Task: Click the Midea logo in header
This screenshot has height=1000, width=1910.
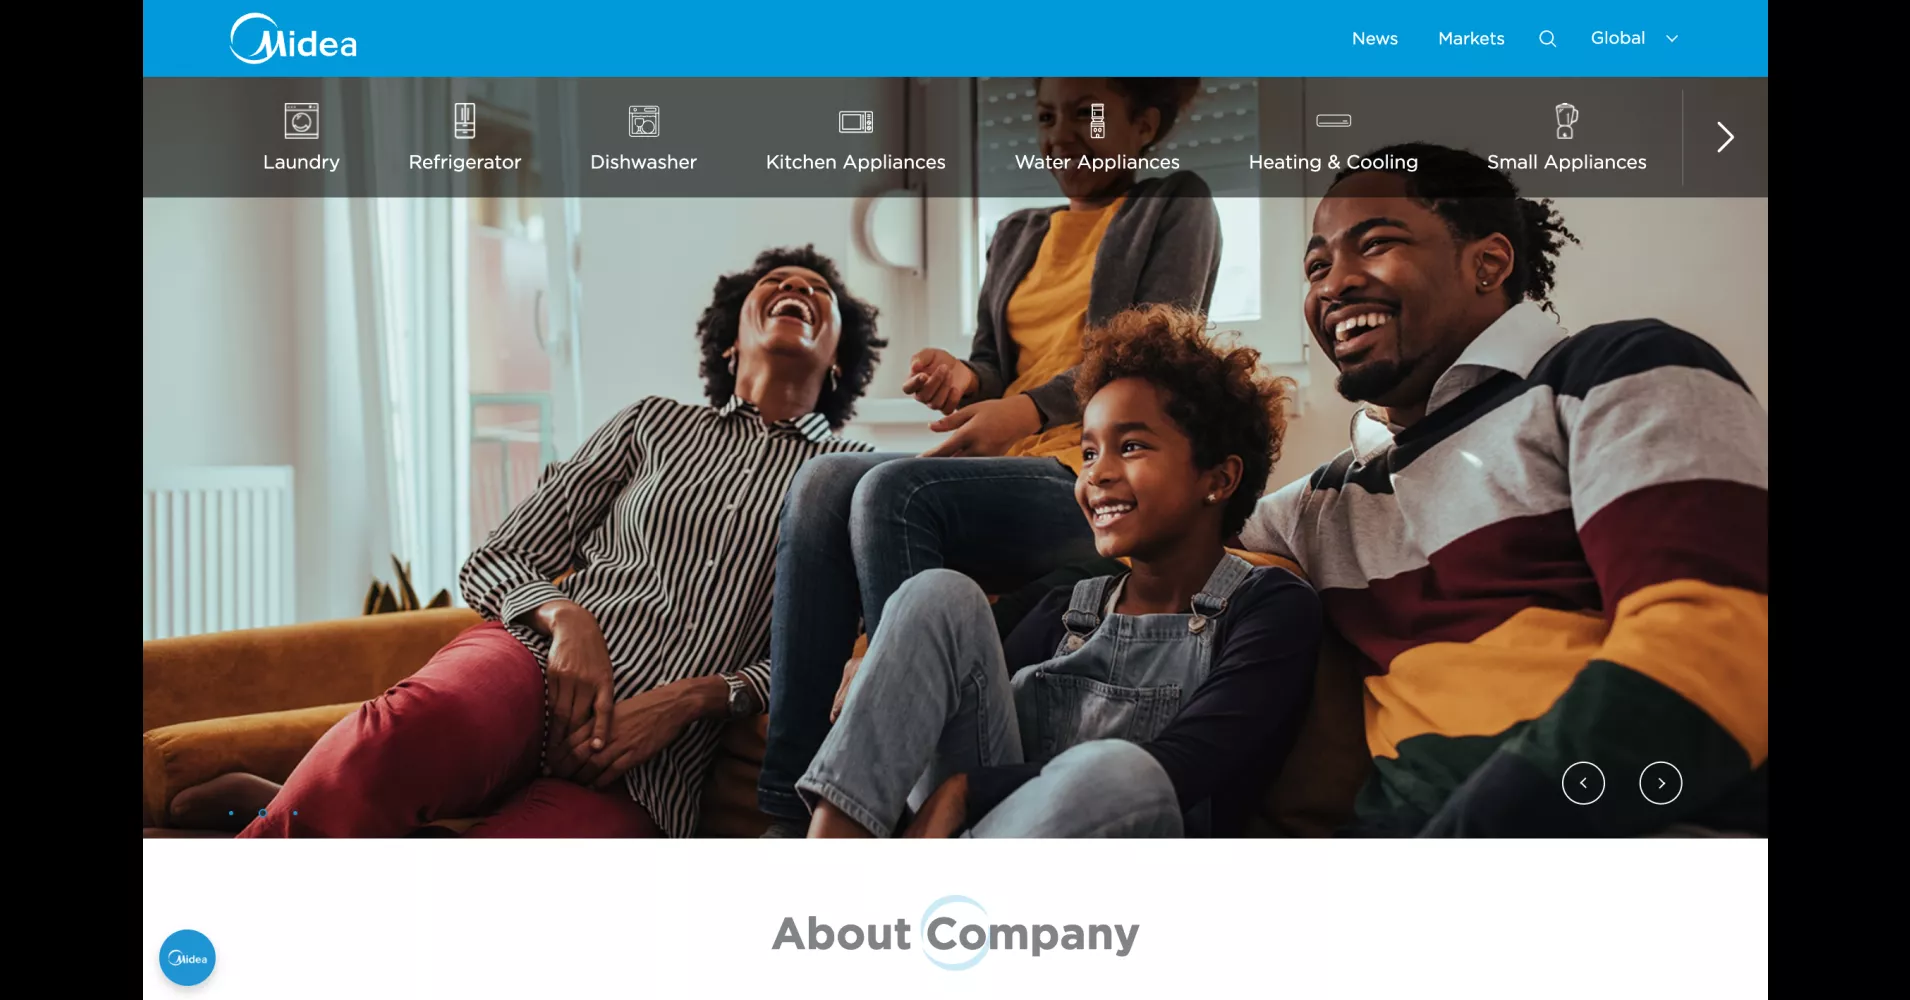Action: (293, 39)
